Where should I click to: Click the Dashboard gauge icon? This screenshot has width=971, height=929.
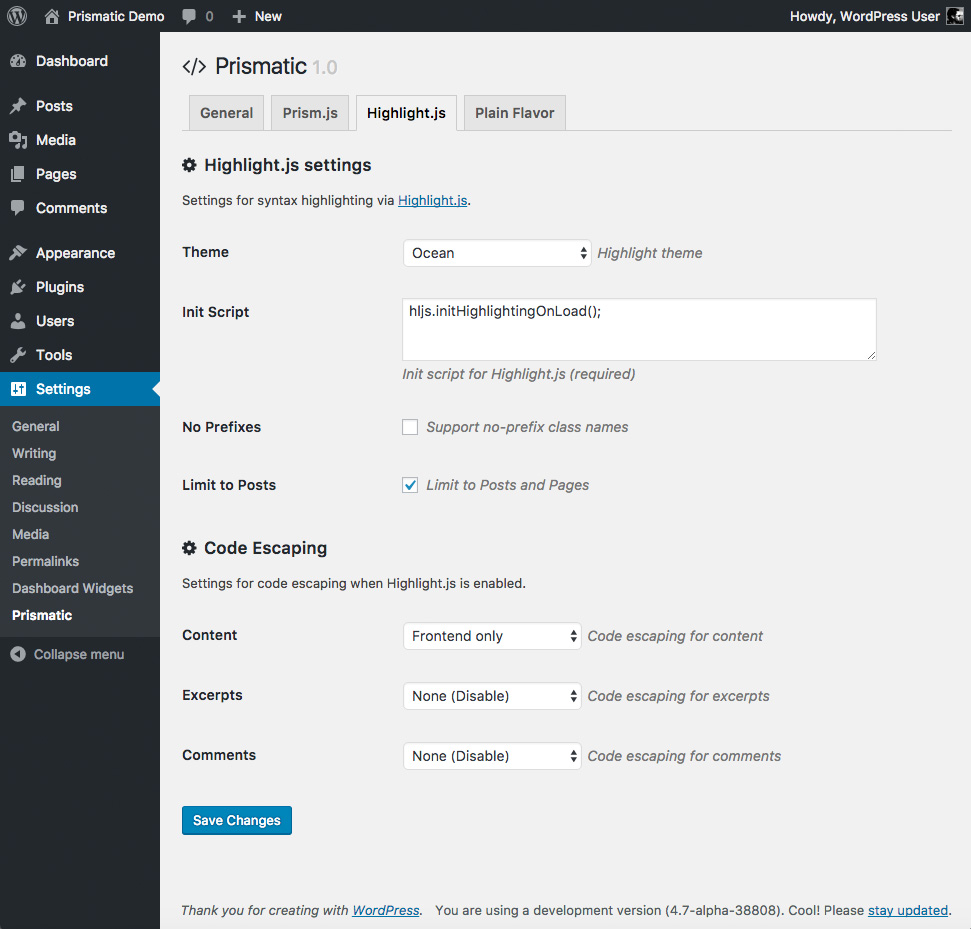click(18, 61)
